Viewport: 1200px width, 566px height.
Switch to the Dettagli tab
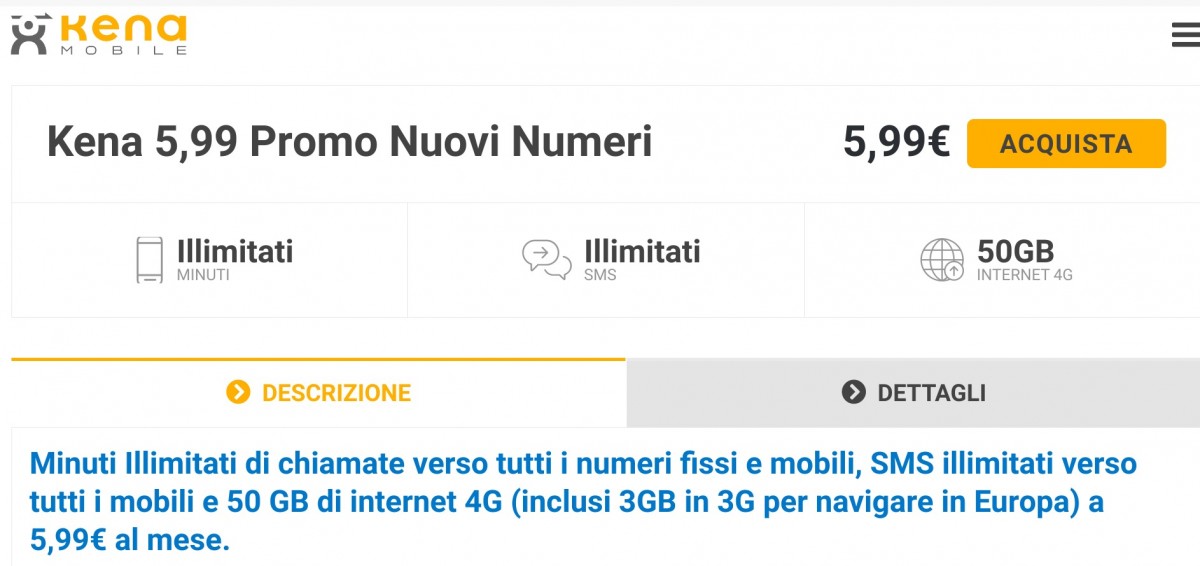click(x=913, y=393)
